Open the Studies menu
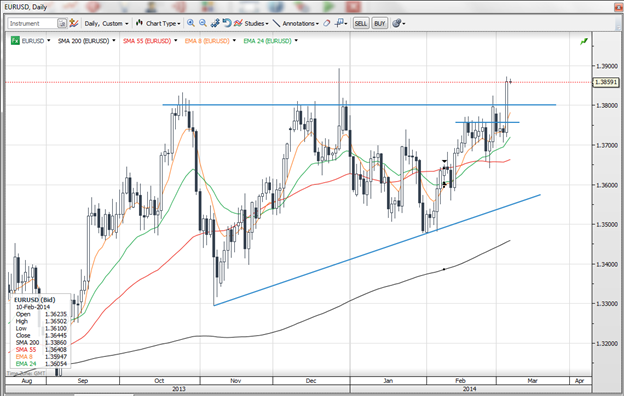624x396 pixels. 251,23
